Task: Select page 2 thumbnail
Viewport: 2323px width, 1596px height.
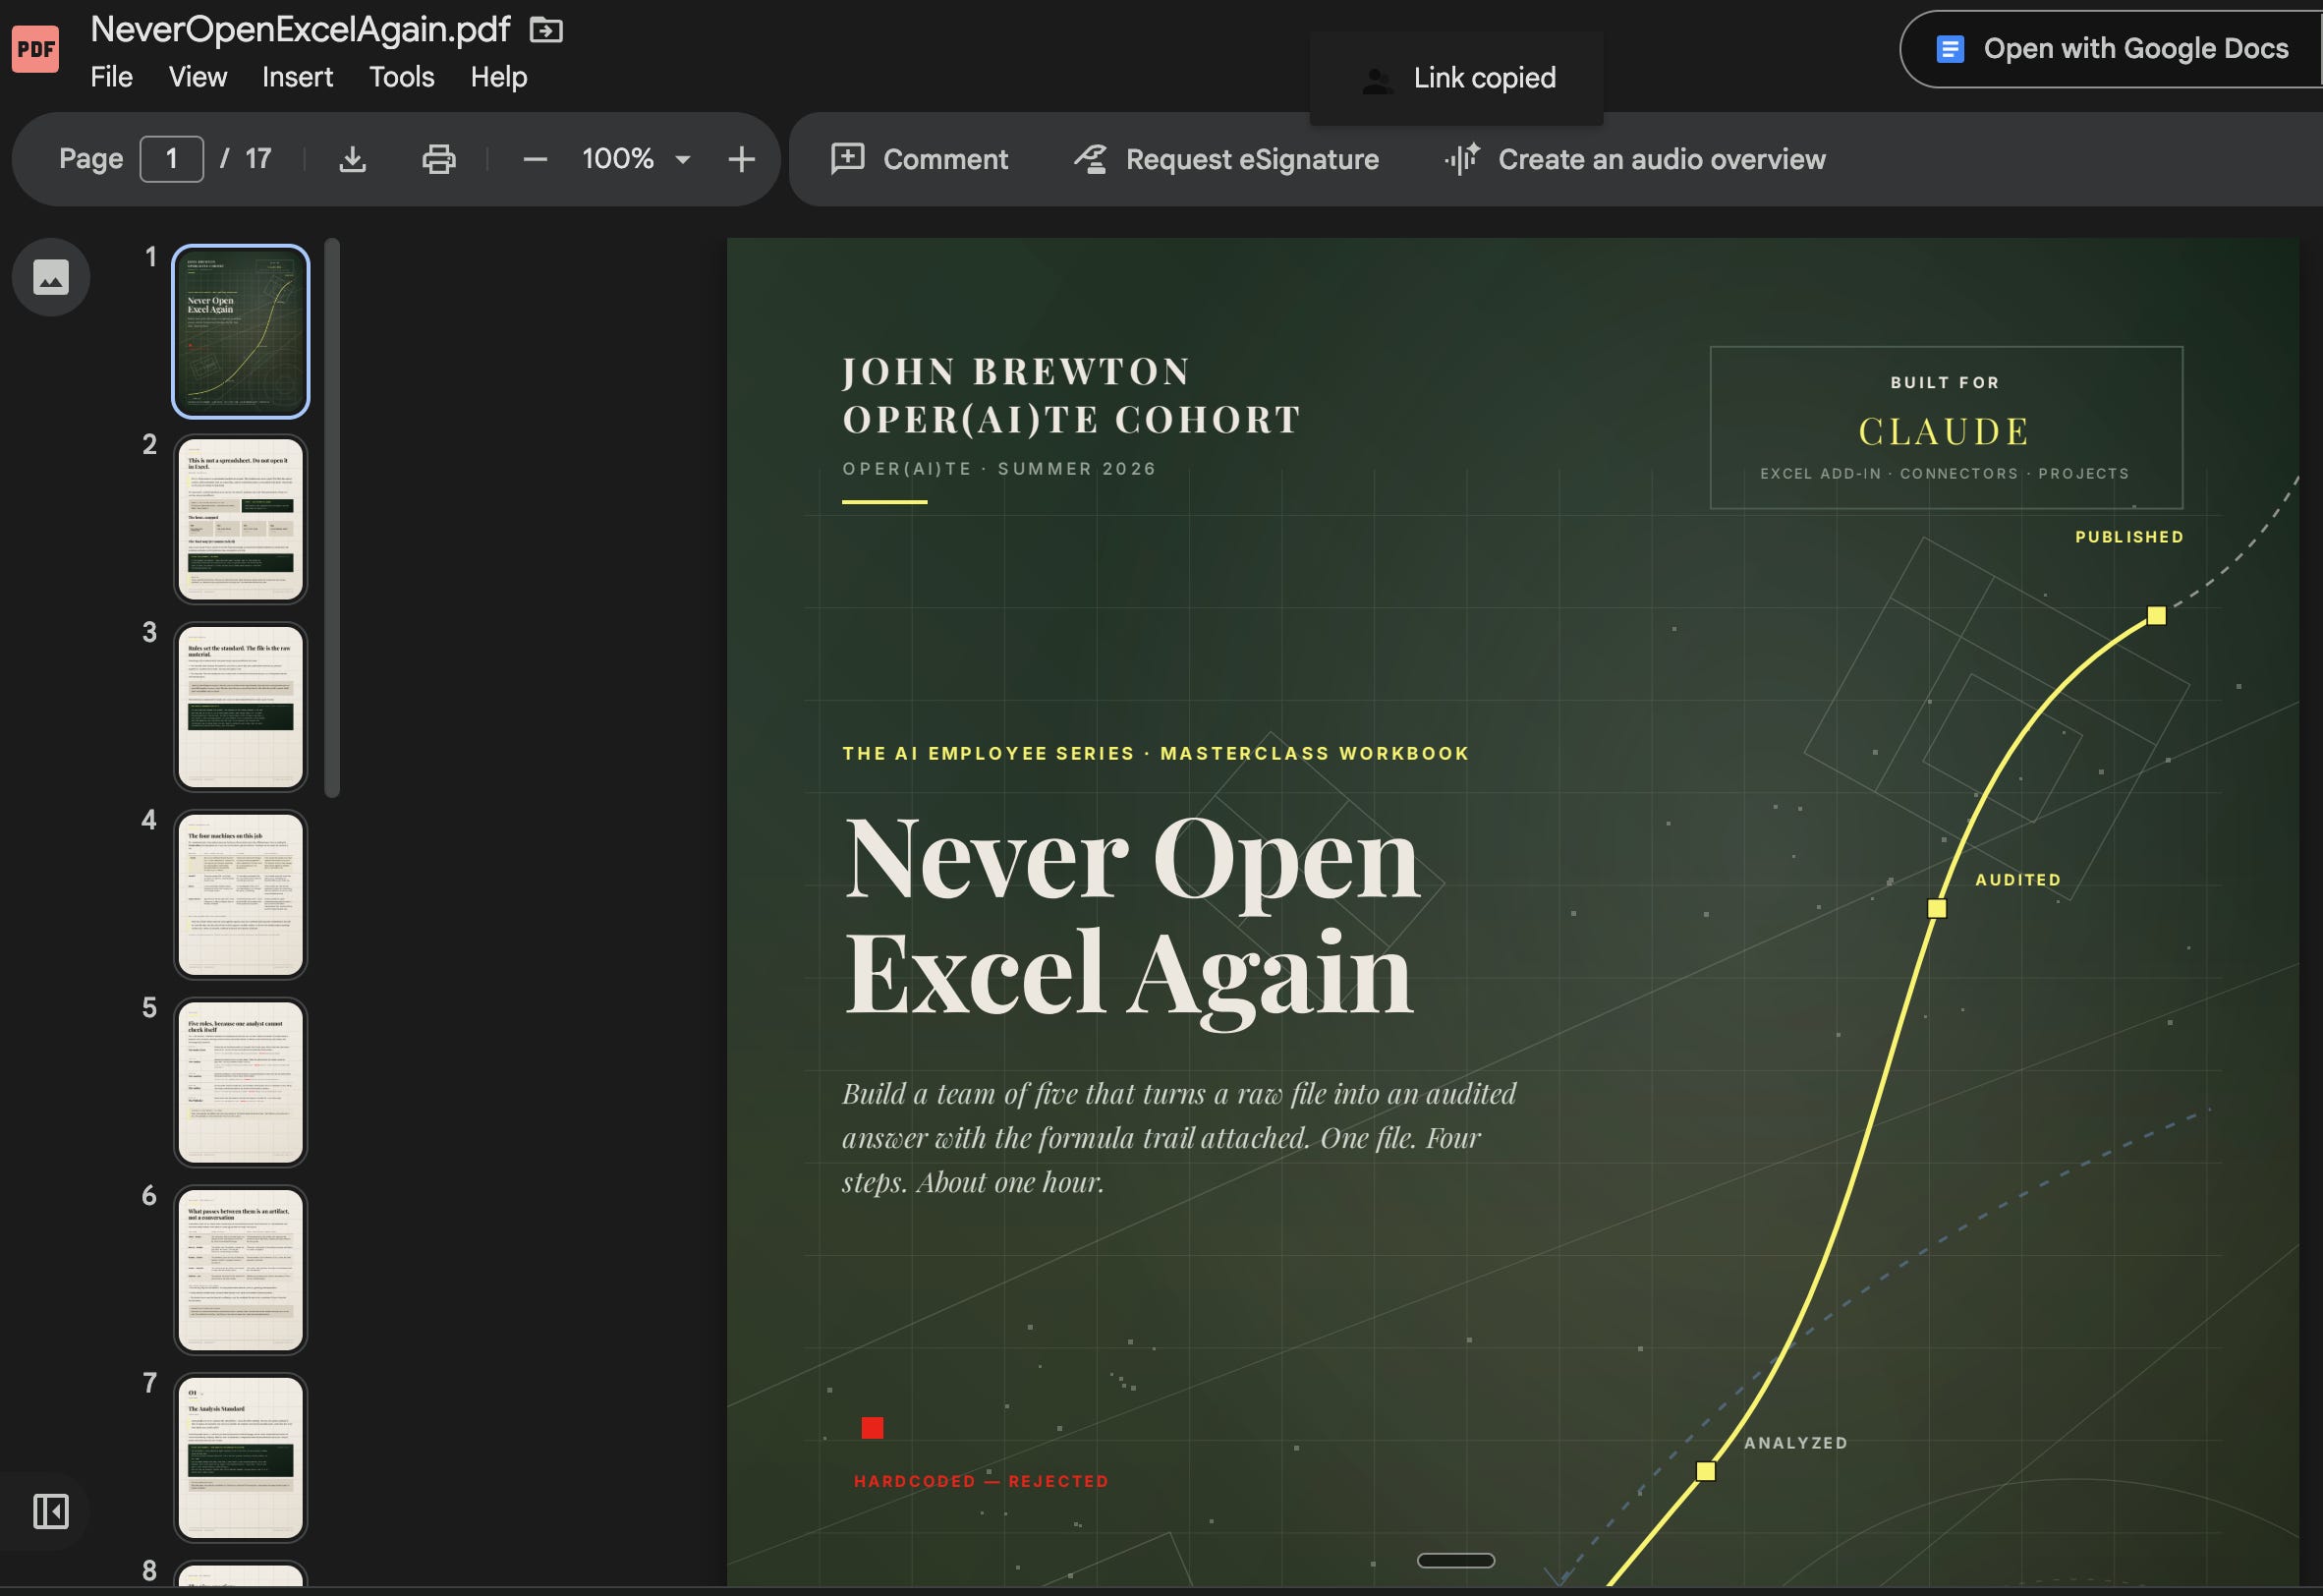Action: (x=241, y=519)
